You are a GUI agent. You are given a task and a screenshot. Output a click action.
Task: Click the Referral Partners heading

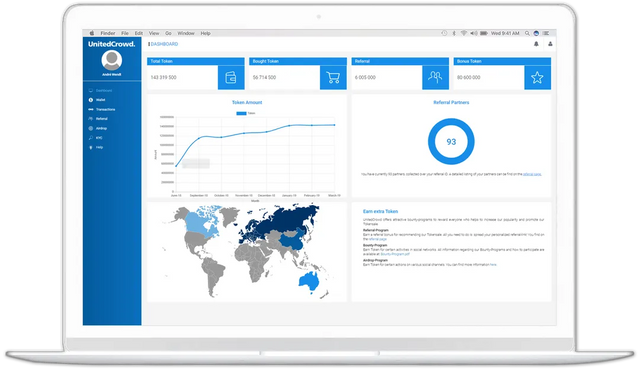coord(451,102)
